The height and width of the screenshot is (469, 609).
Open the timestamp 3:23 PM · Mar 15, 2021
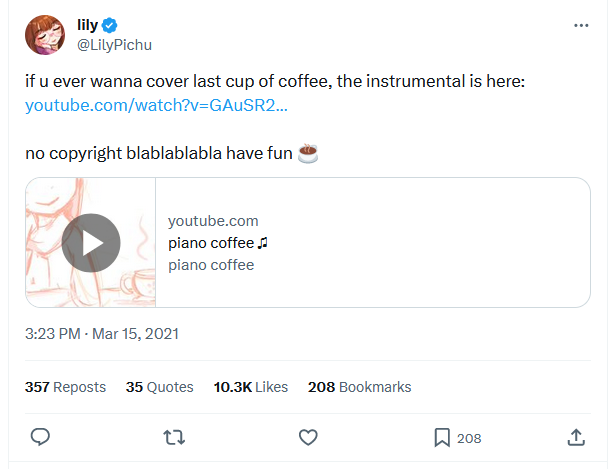click(101, 333)
